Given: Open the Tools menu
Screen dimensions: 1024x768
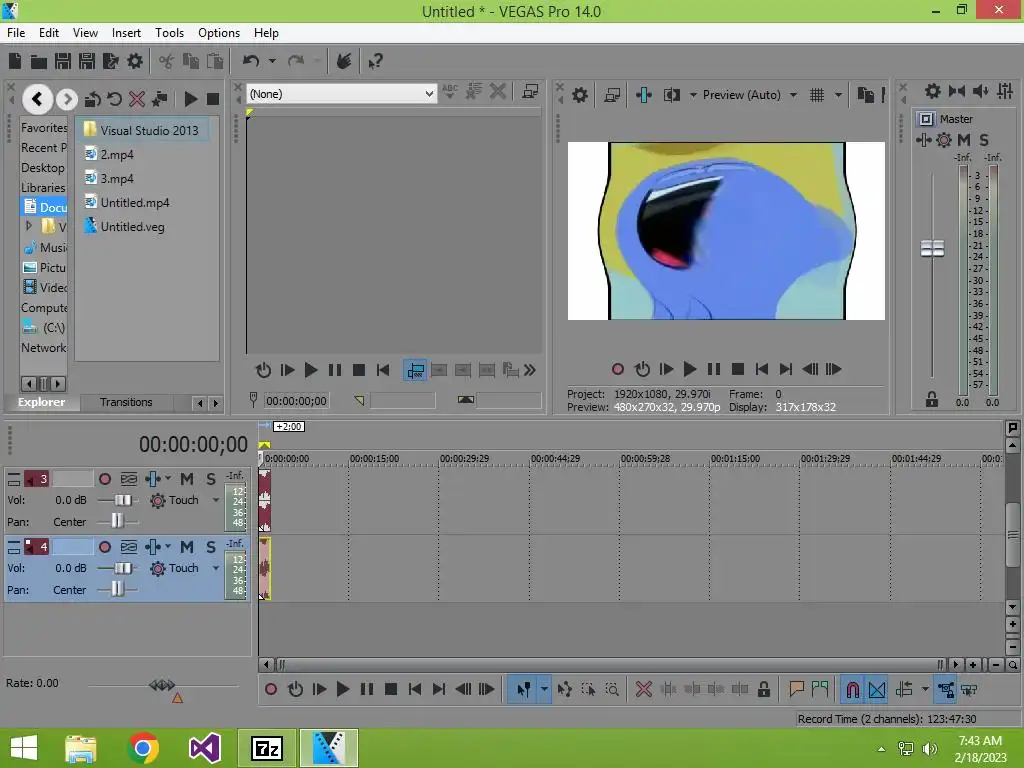Looking at the screenshot, I should [x=169, y=33].
